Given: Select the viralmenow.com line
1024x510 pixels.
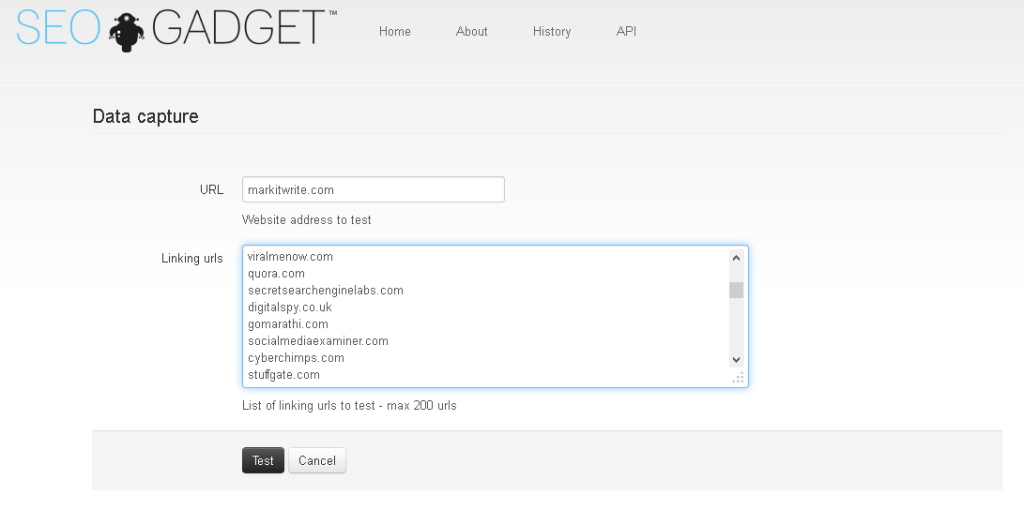Looking at the screenshot, I should 291,257.
